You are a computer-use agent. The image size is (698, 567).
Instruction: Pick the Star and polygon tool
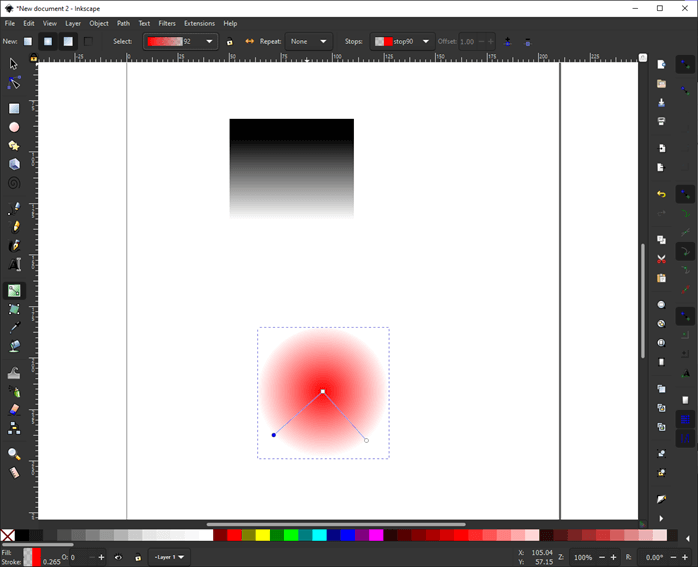14,146
